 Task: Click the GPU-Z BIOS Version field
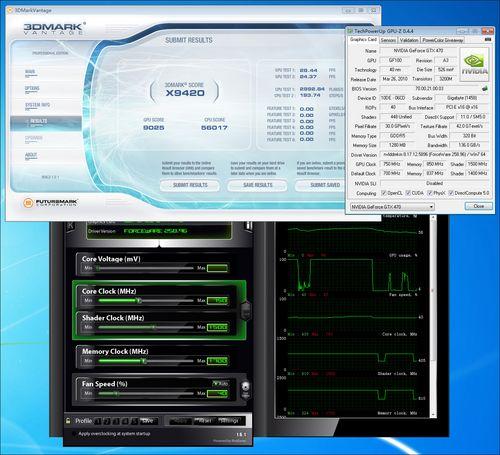pos(429,89)
